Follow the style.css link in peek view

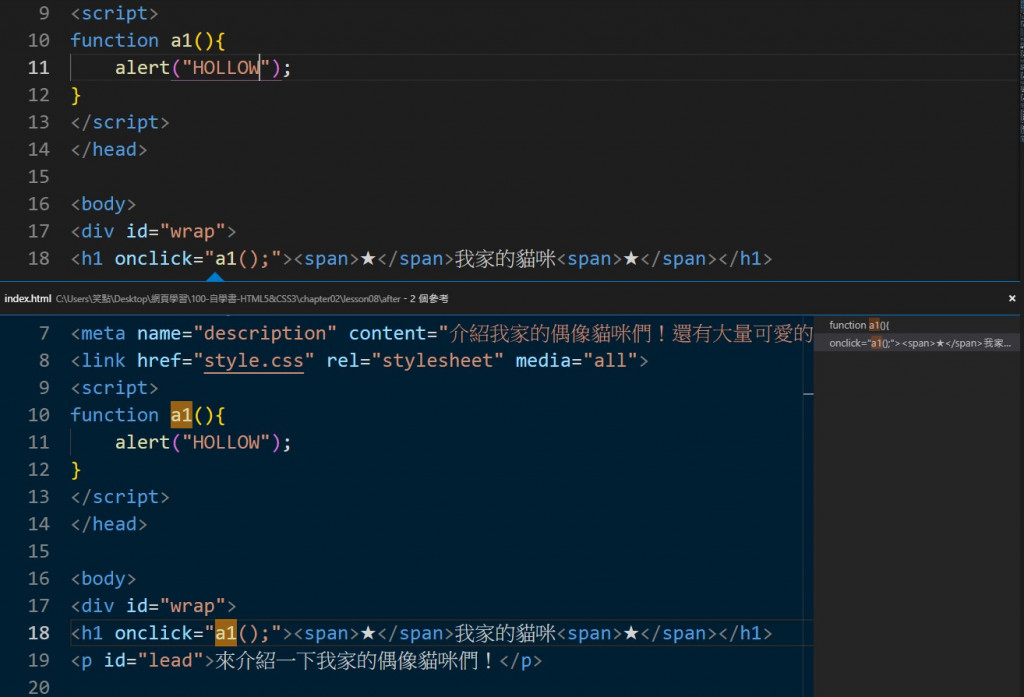[253, 361]
